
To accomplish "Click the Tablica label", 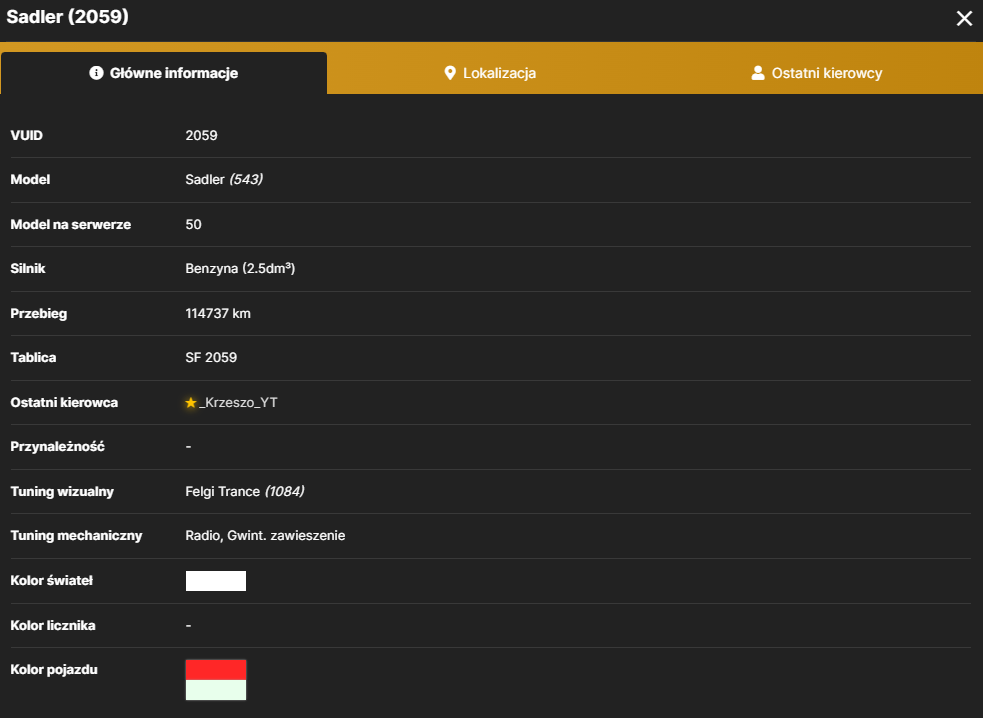I will [33, 357].
